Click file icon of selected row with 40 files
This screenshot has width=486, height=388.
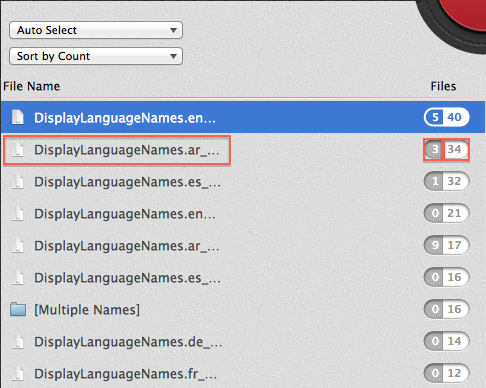[x=18, y=117]
